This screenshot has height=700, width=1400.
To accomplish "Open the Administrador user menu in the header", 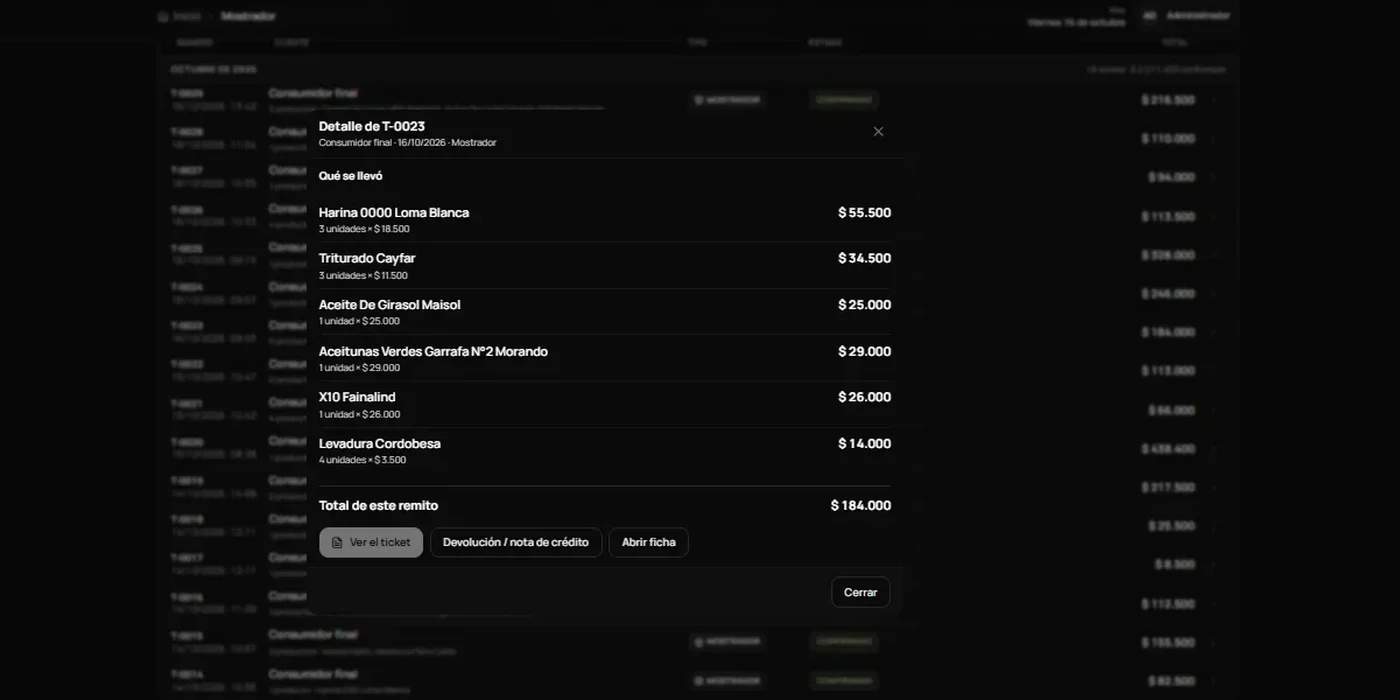I will tap(1186, 15).
